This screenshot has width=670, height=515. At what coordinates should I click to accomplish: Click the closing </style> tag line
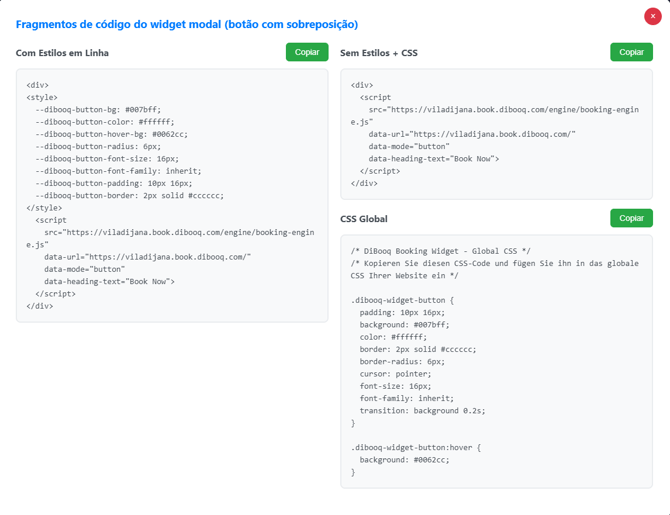[x=44, y=208]
